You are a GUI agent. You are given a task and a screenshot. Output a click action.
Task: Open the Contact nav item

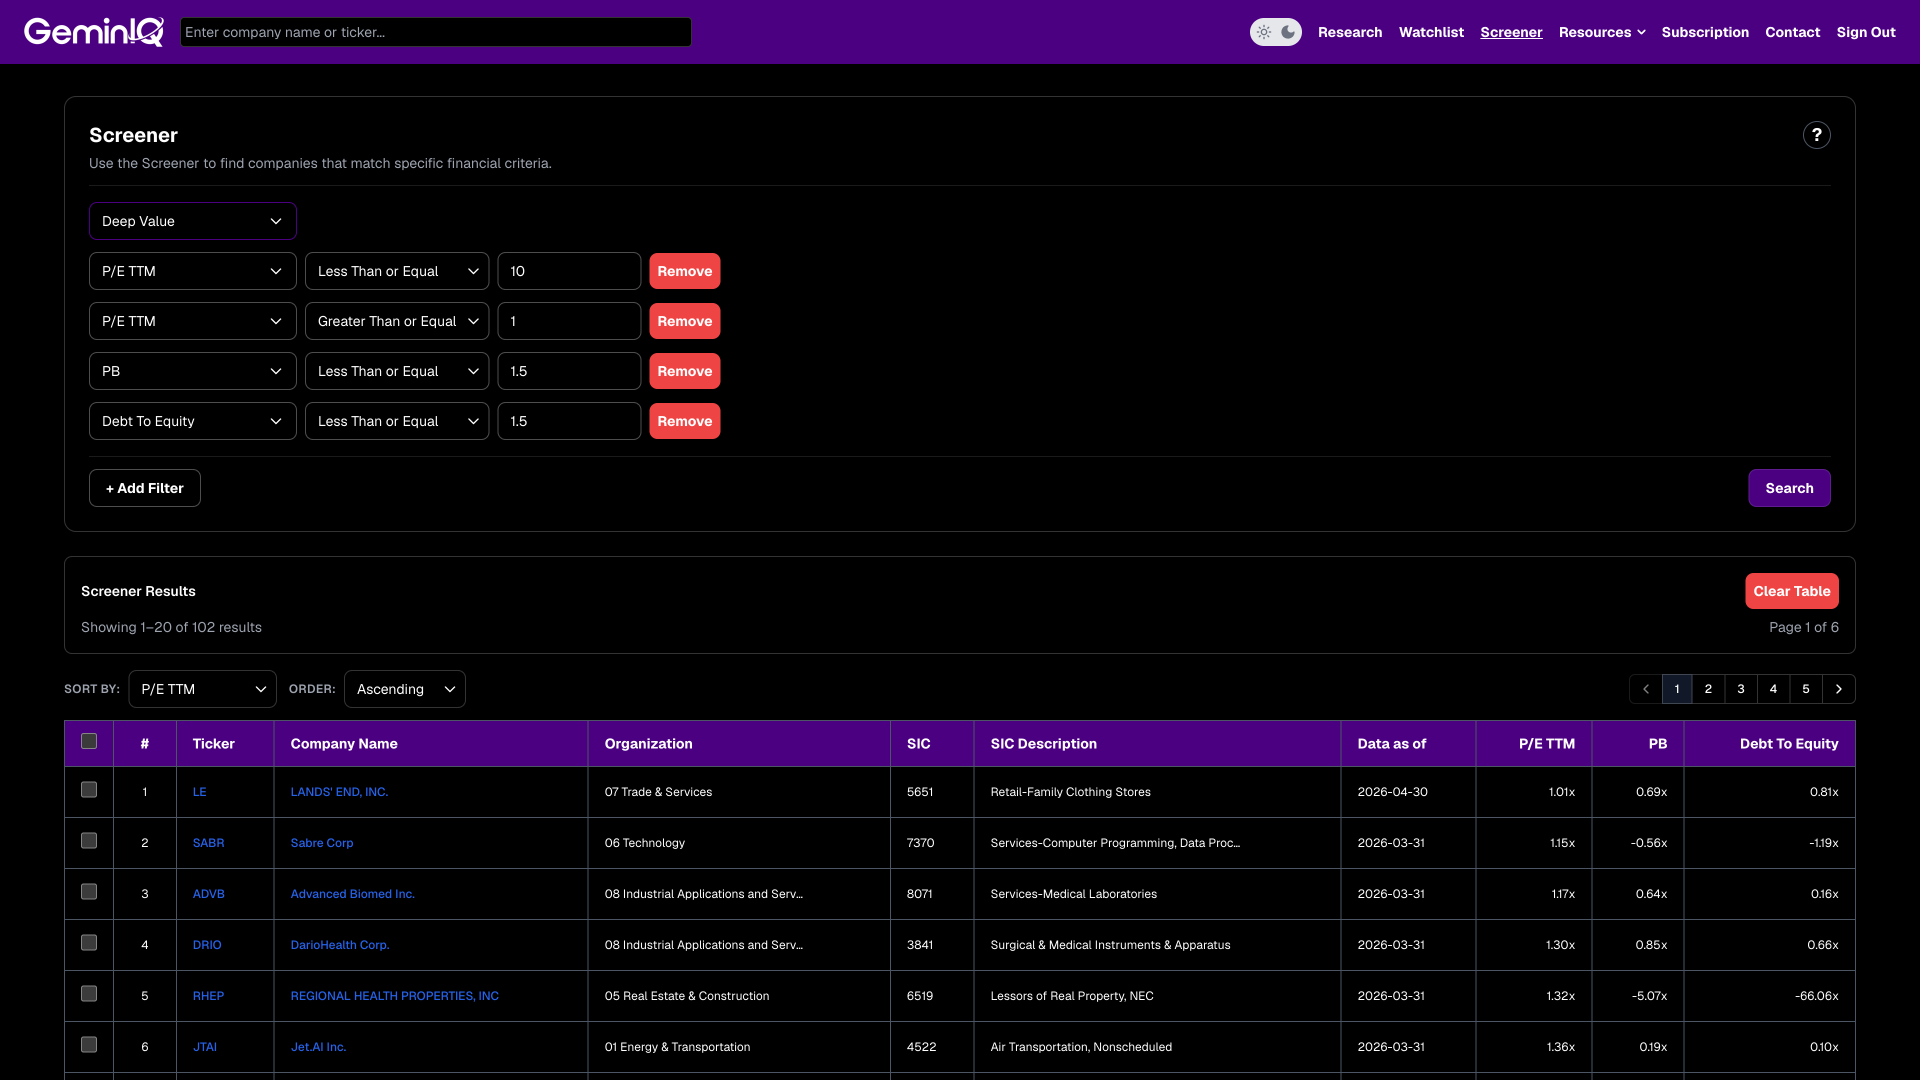[1792, 32]
